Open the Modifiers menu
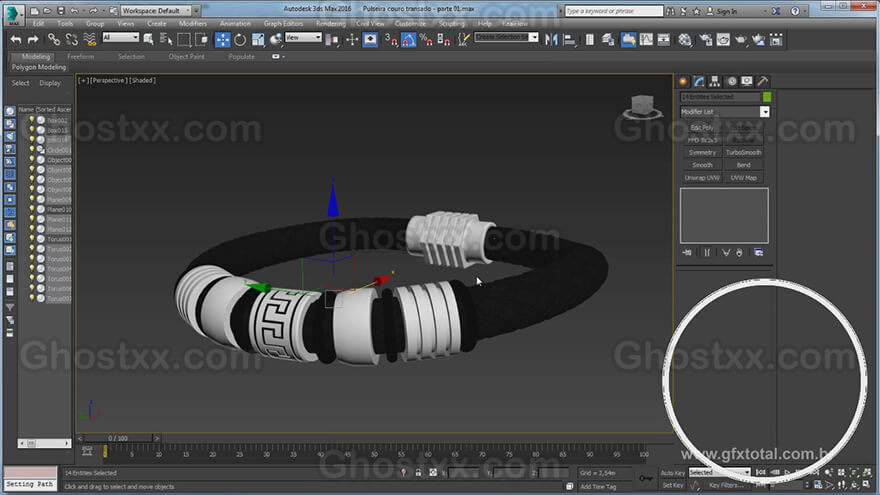This screenshot has width=880, height=495. pyautogui.click(x=192, y=24)
